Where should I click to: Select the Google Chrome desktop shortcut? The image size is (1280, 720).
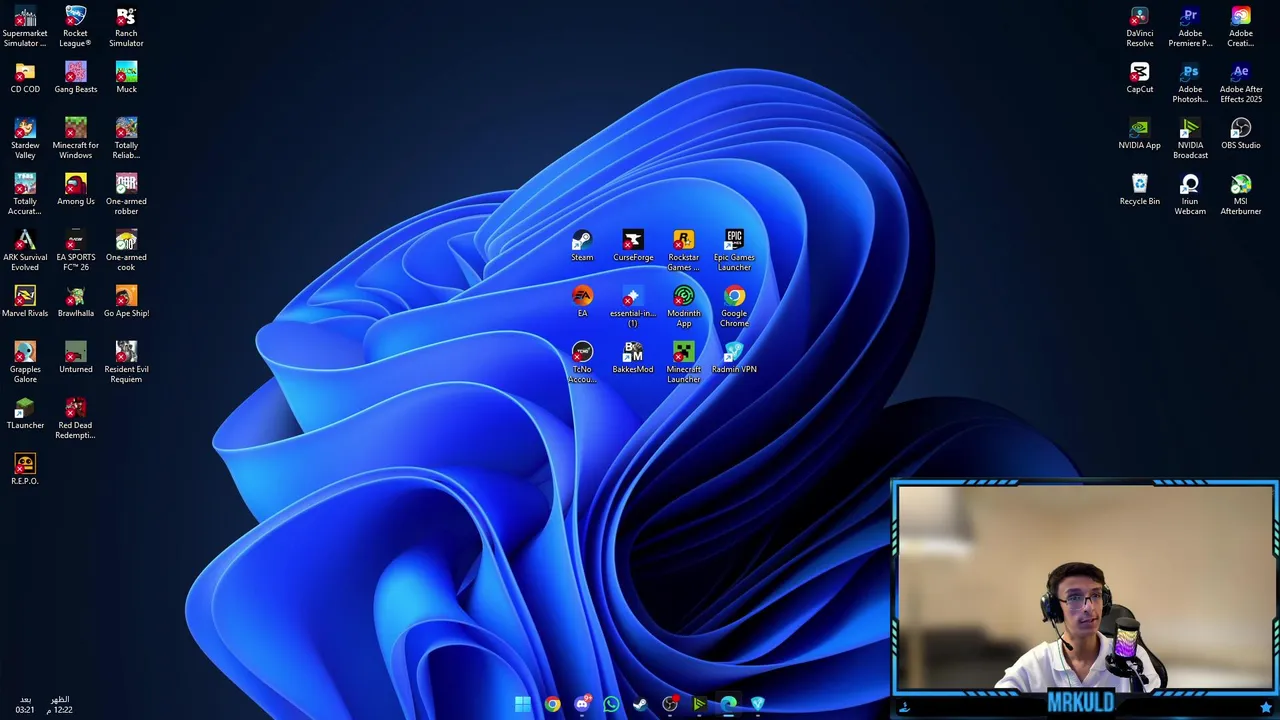734,307
